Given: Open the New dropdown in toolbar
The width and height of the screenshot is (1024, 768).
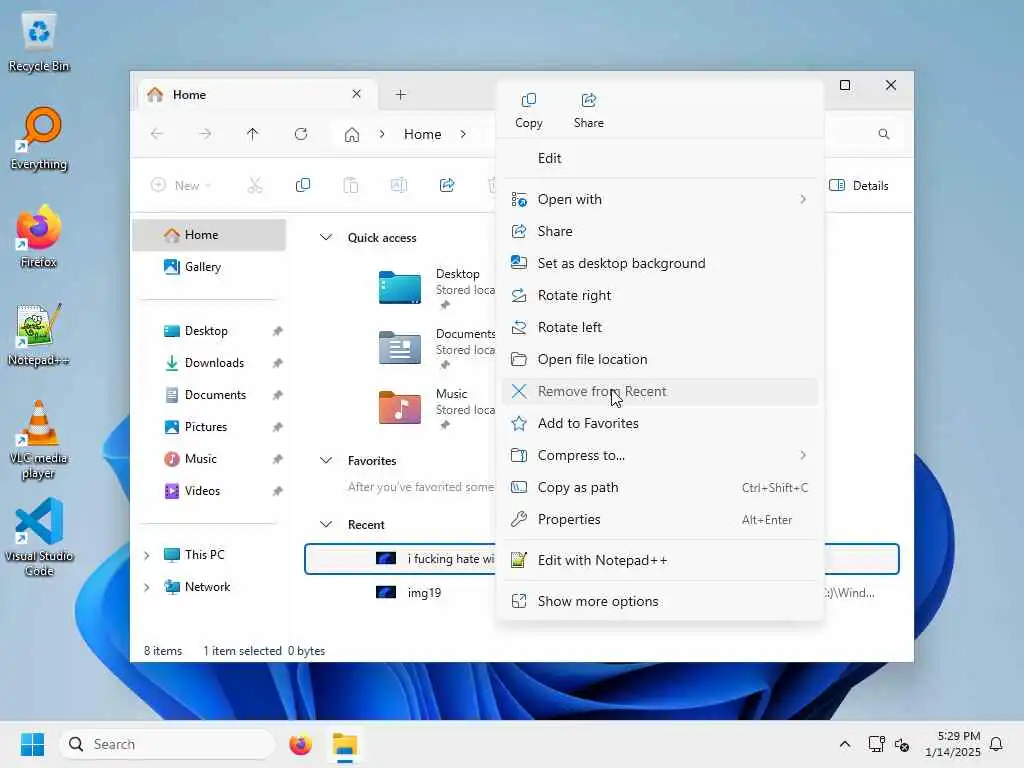Looking at the screenshot, I should [182, 185].
